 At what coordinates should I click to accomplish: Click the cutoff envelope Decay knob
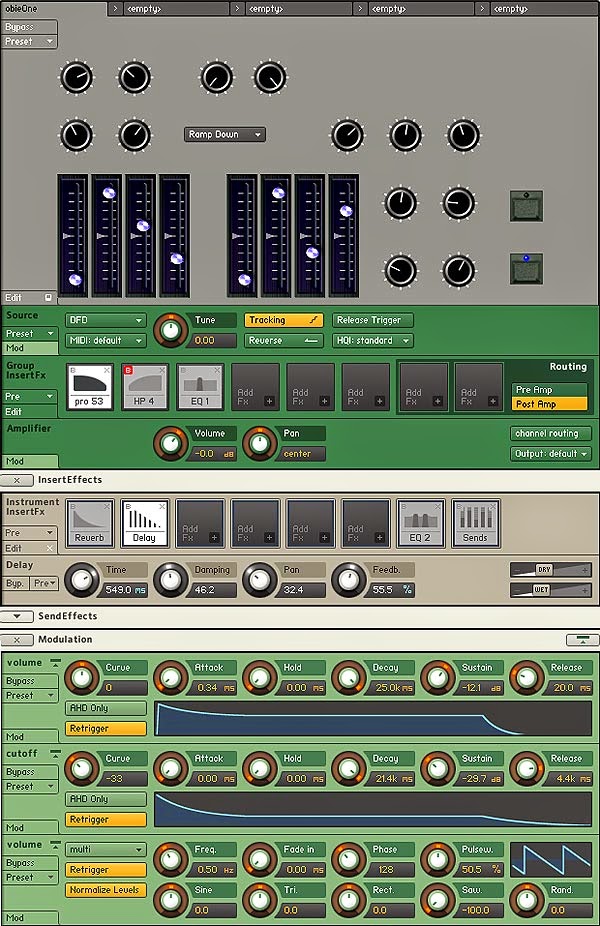pos(348,768)
